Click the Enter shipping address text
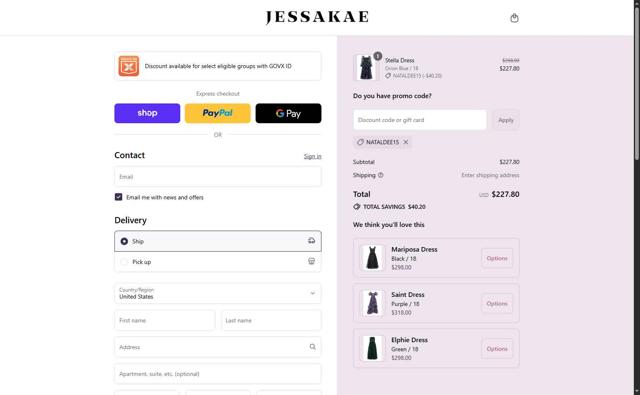 [x=490, y=175]
